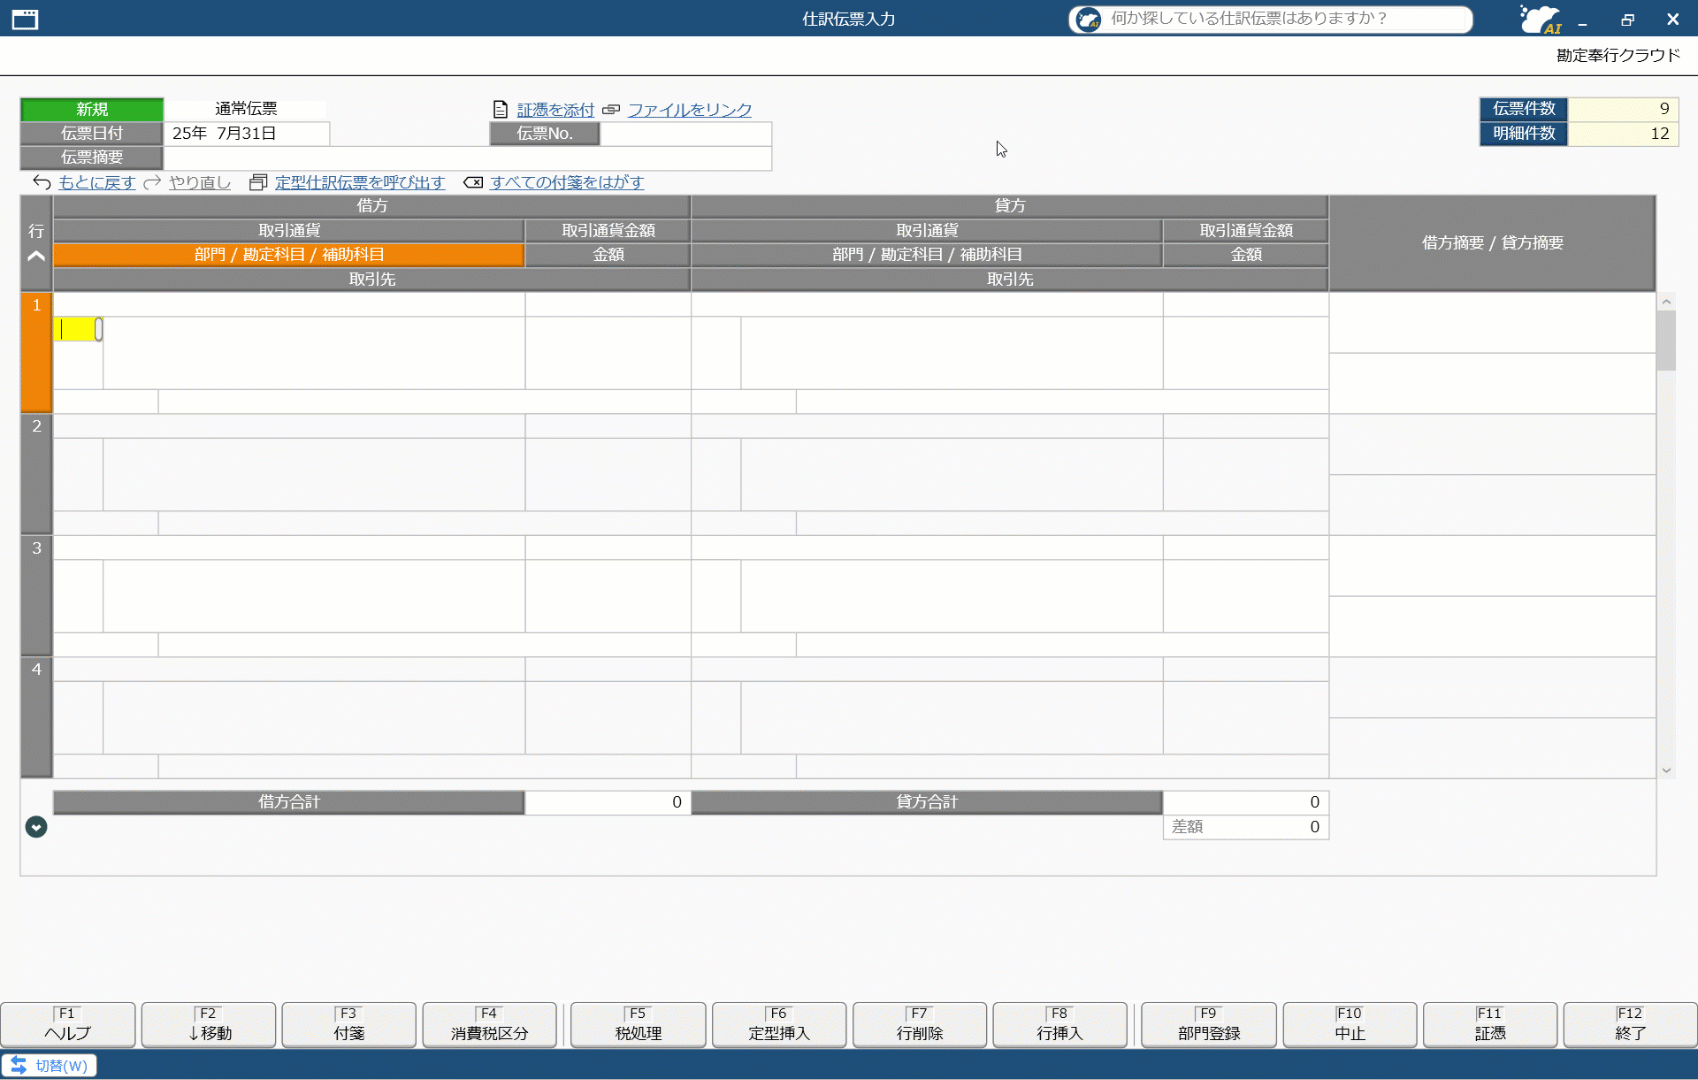Click the 伝票No. input field
The height and width of the screenshot is (1080, 1698).
pos(685,133)
